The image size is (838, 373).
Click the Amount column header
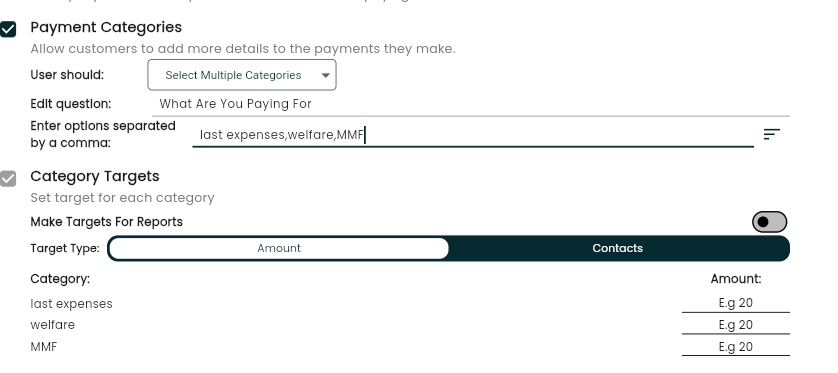pyautogui.click(x=735, y=279)
